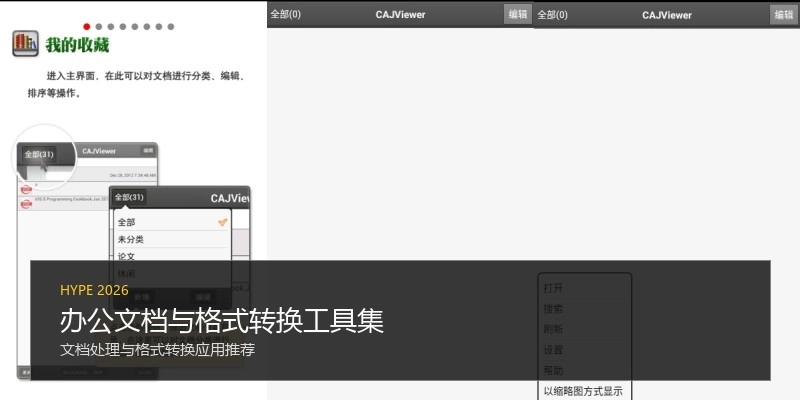
Task: Select 未分类 in the category list
Action: click(131, 240)
